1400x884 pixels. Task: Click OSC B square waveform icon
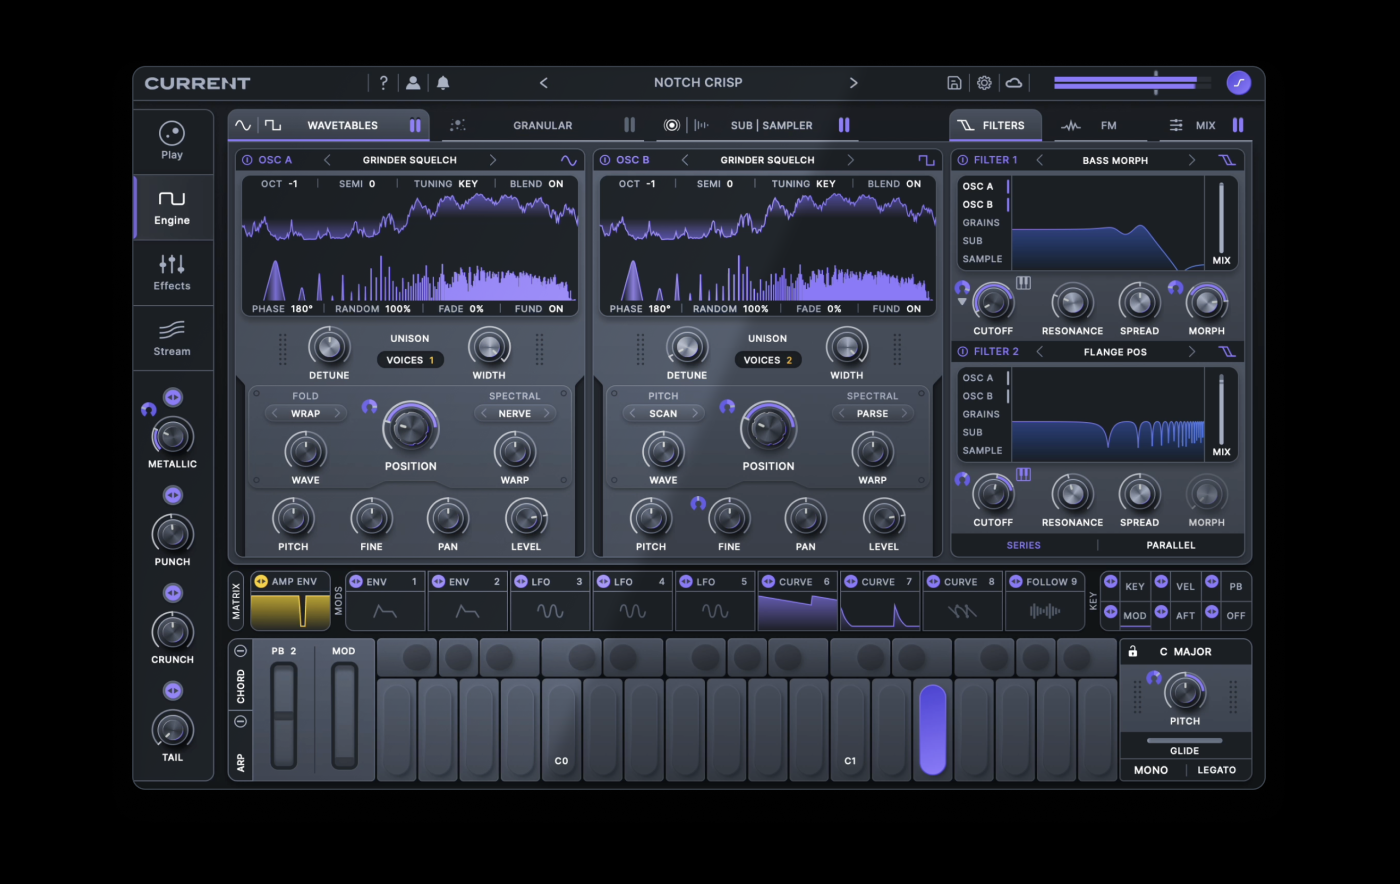pyautogui.click(x=927, y=160)
